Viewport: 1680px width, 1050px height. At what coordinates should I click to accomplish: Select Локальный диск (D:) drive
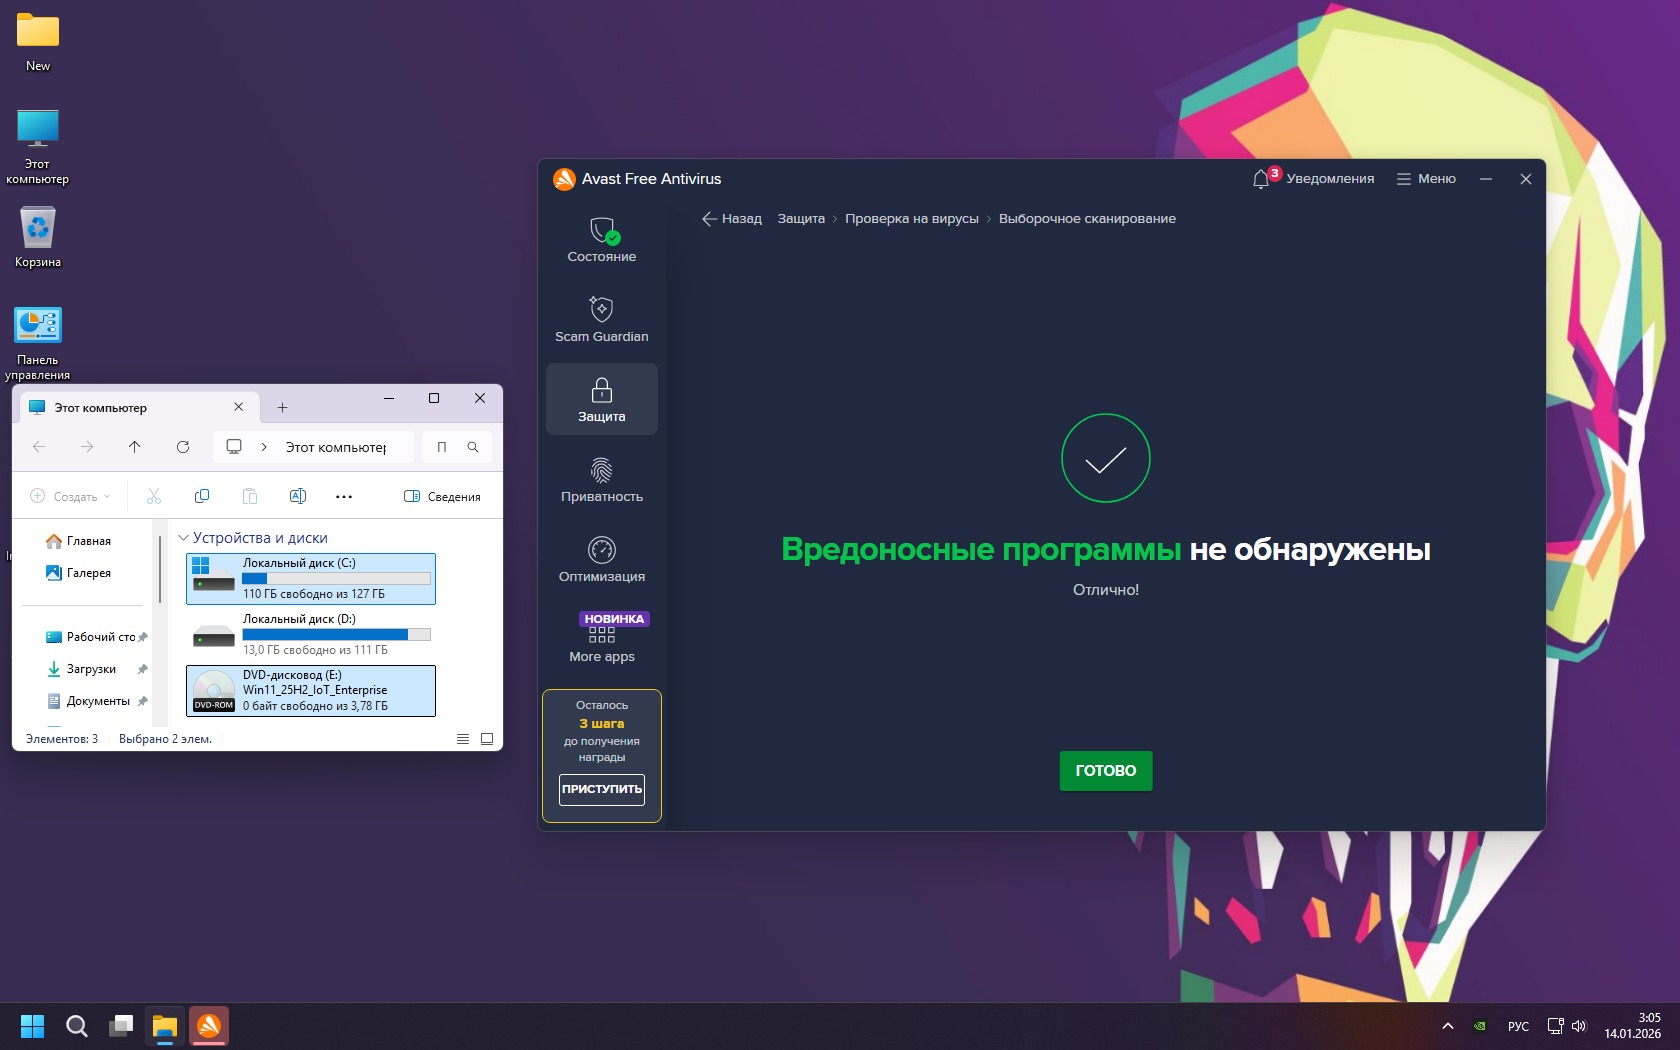(x=311, y=634)
